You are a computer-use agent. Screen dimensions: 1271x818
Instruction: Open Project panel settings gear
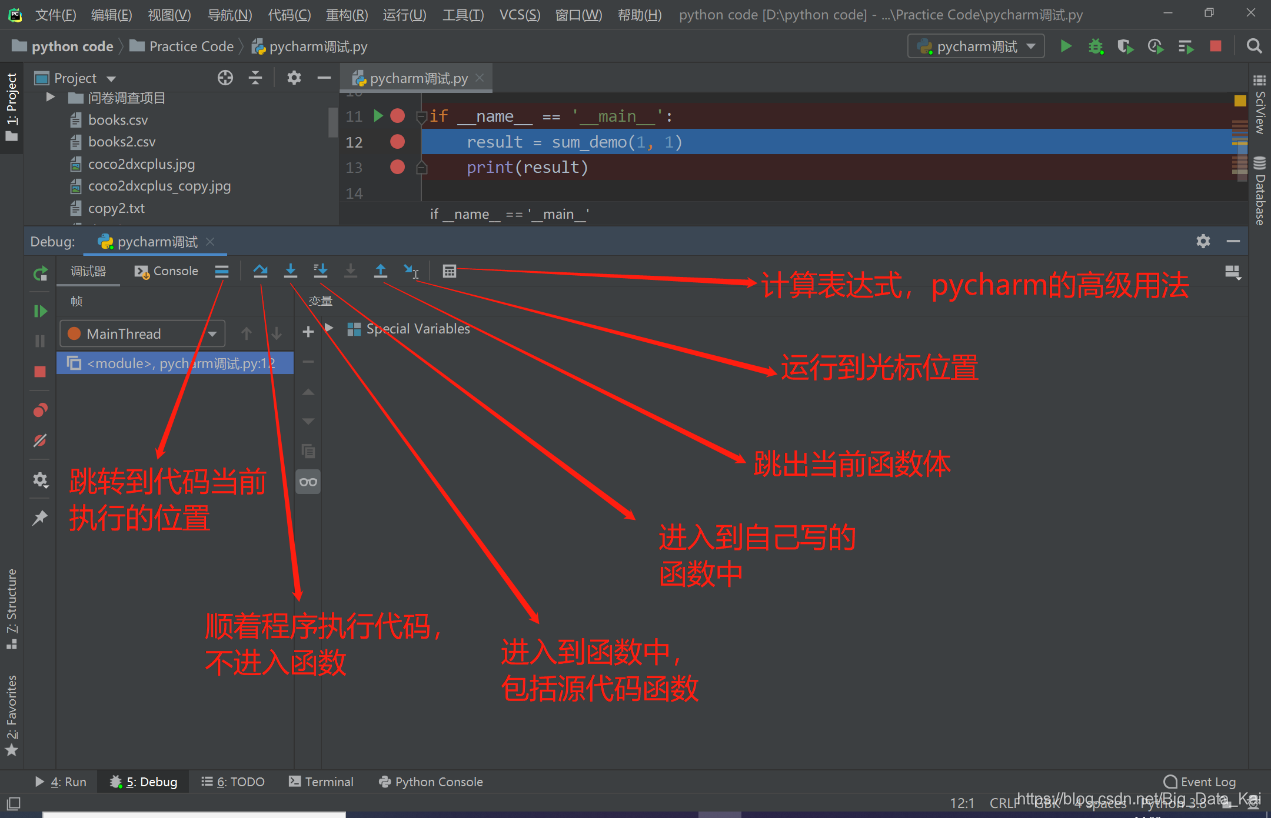294,78
